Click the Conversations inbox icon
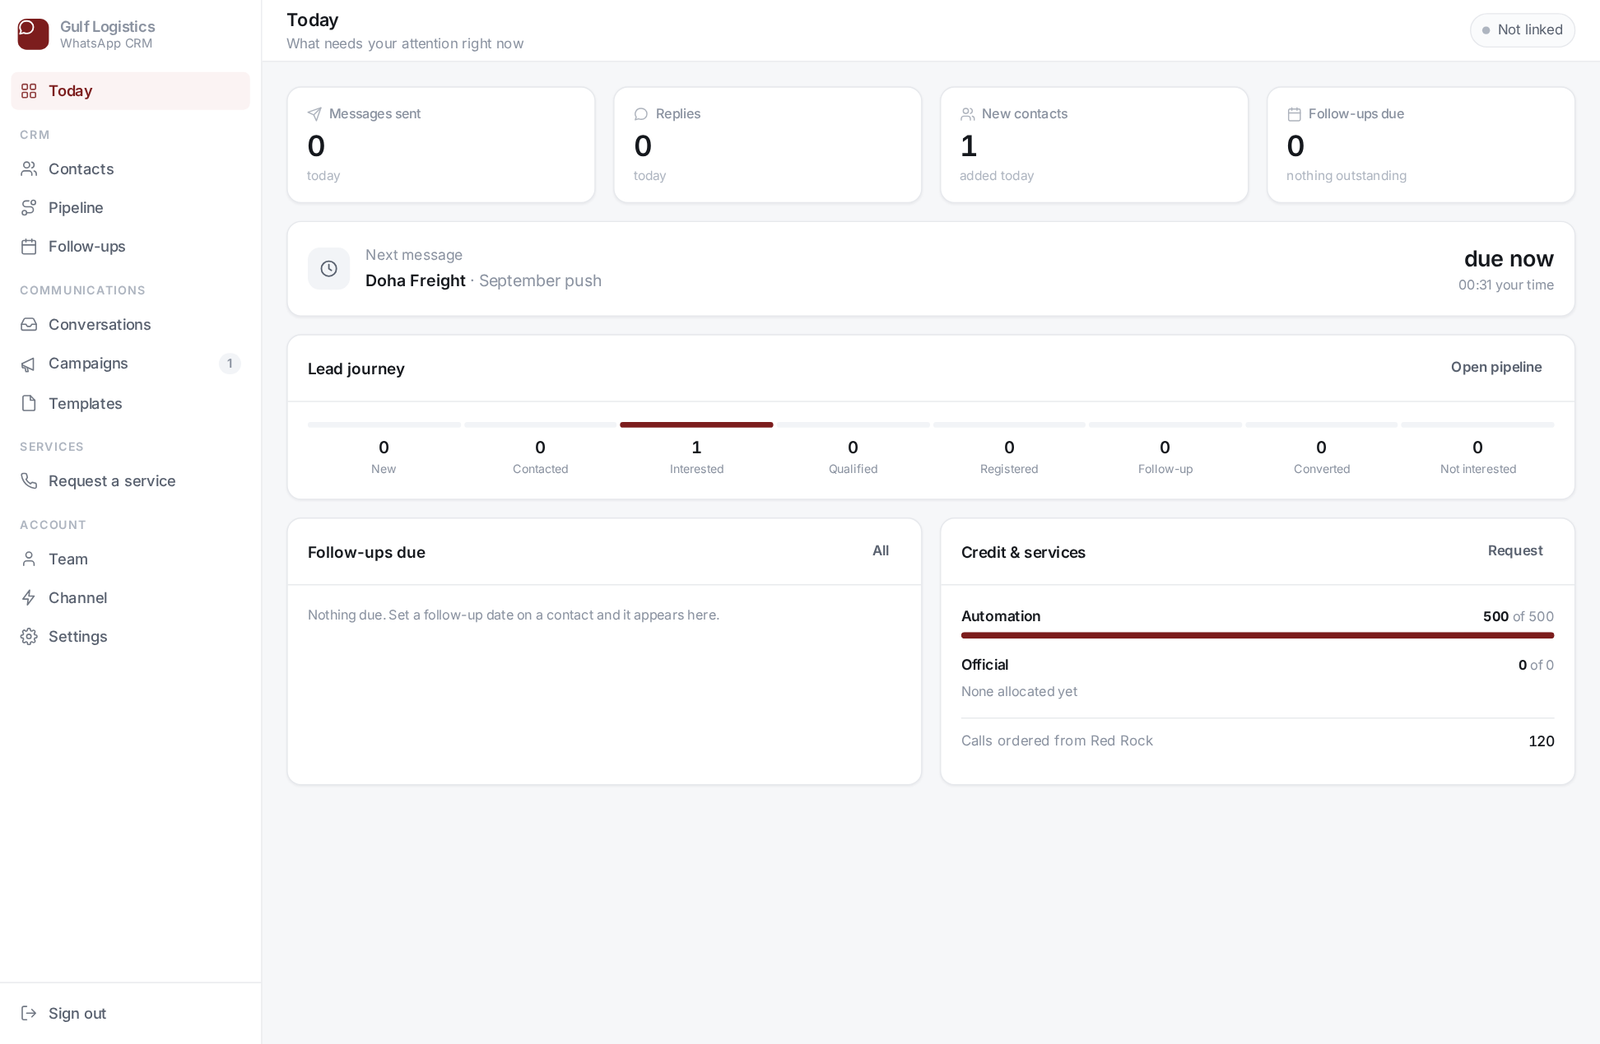The height and width of the screenshot is (1044, 1600). click(29, 325)
